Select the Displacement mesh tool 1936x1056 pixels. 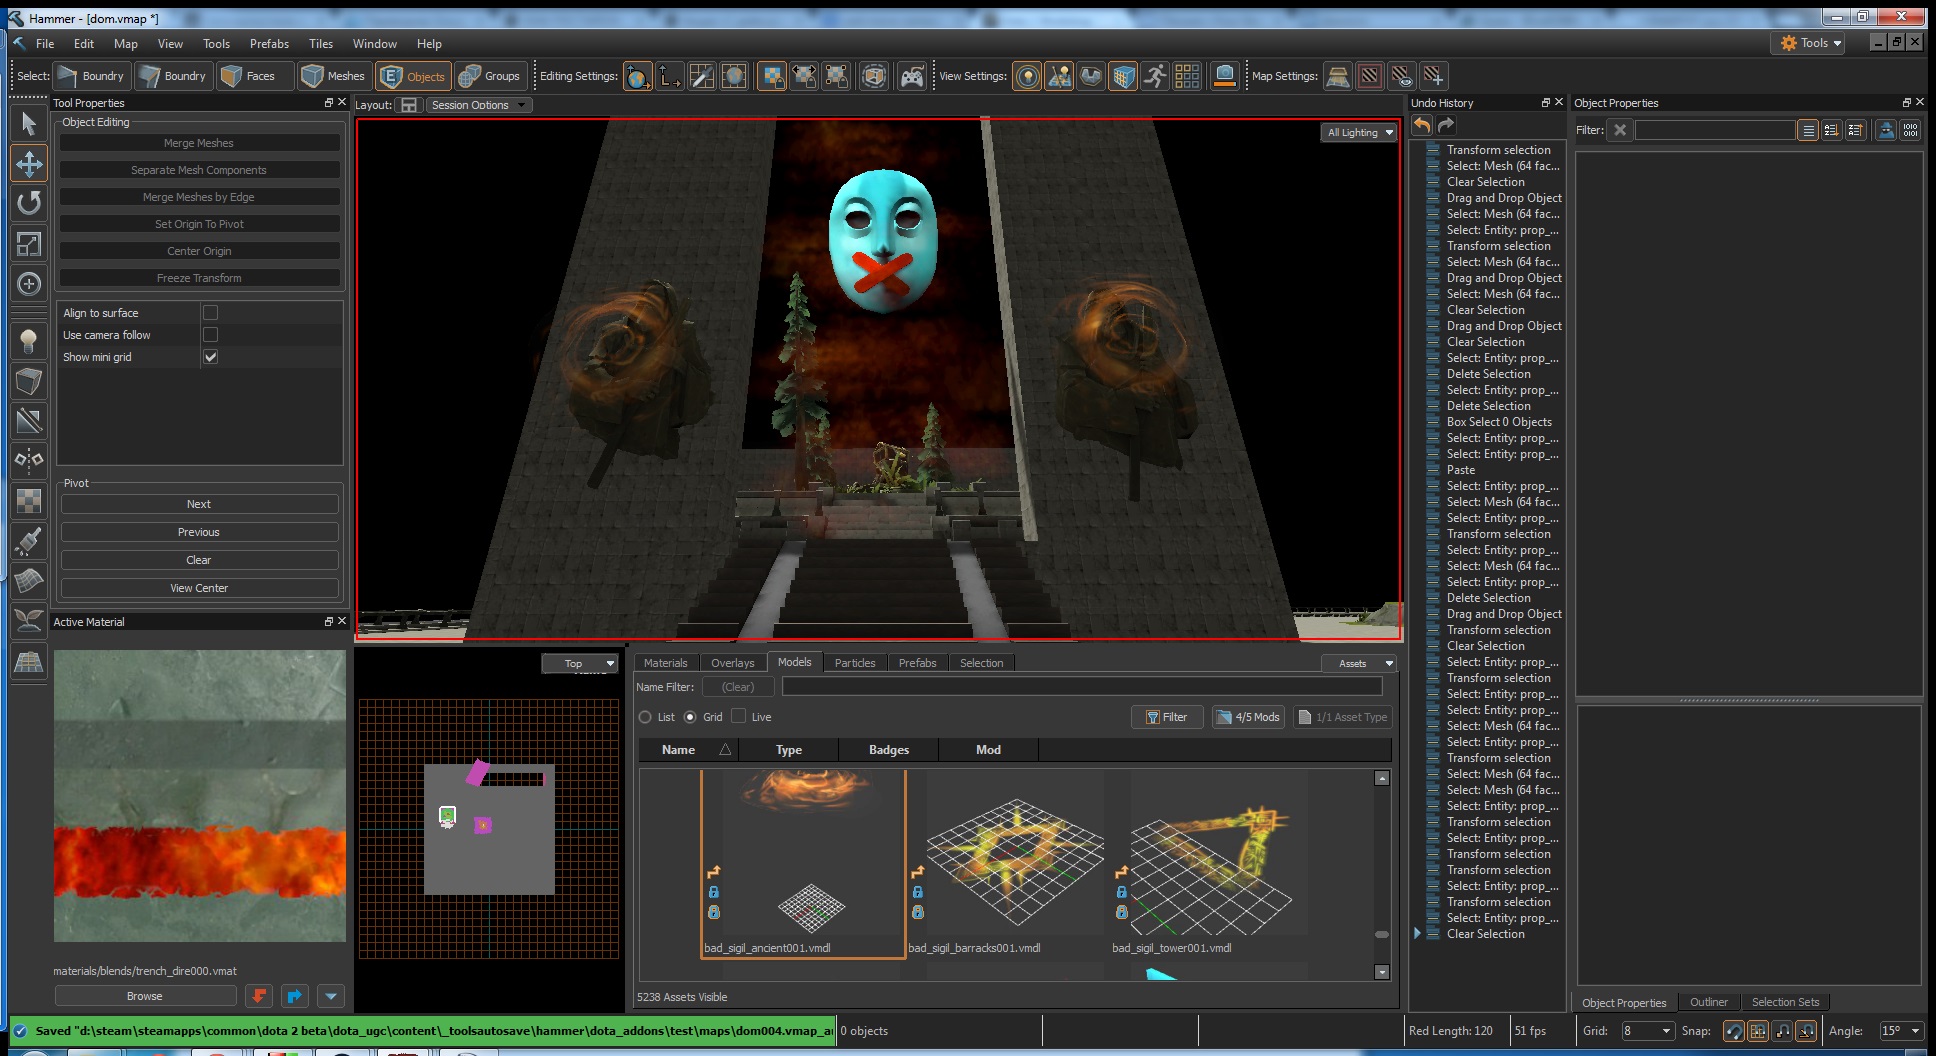29,581
